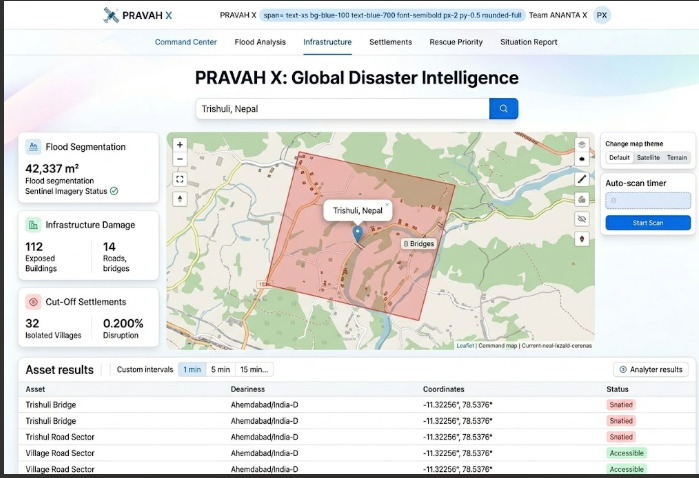
Task: Click the compass locate icon on map
Action: click(180, 199)
